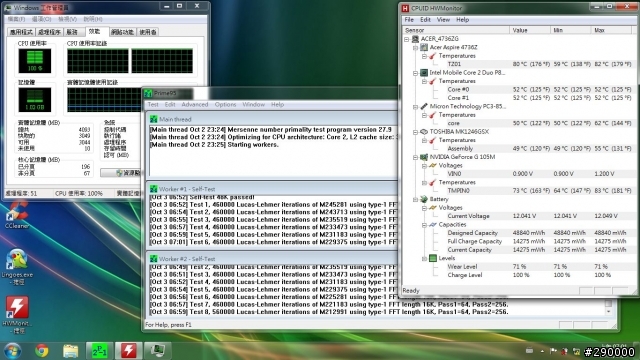The width and height of the screenshot is (640, 360).
Task: Sort by Value column header
Action: (x=529, y=30)
